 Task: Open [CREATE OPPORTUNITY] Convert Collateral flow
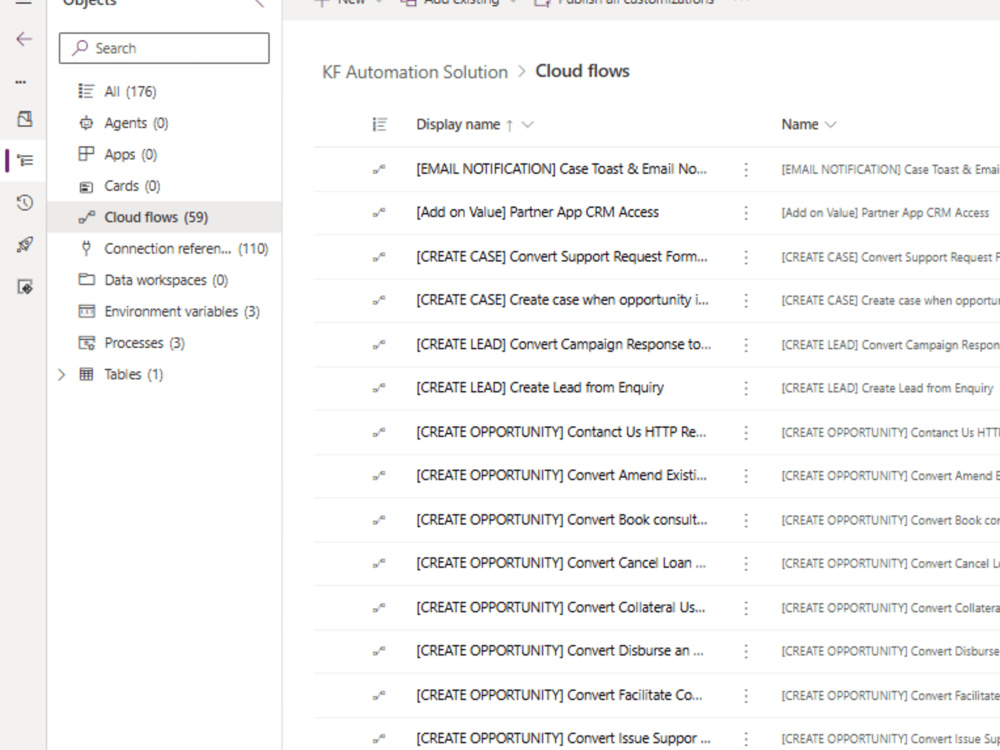pyautogui.click(x=561, y=607)
